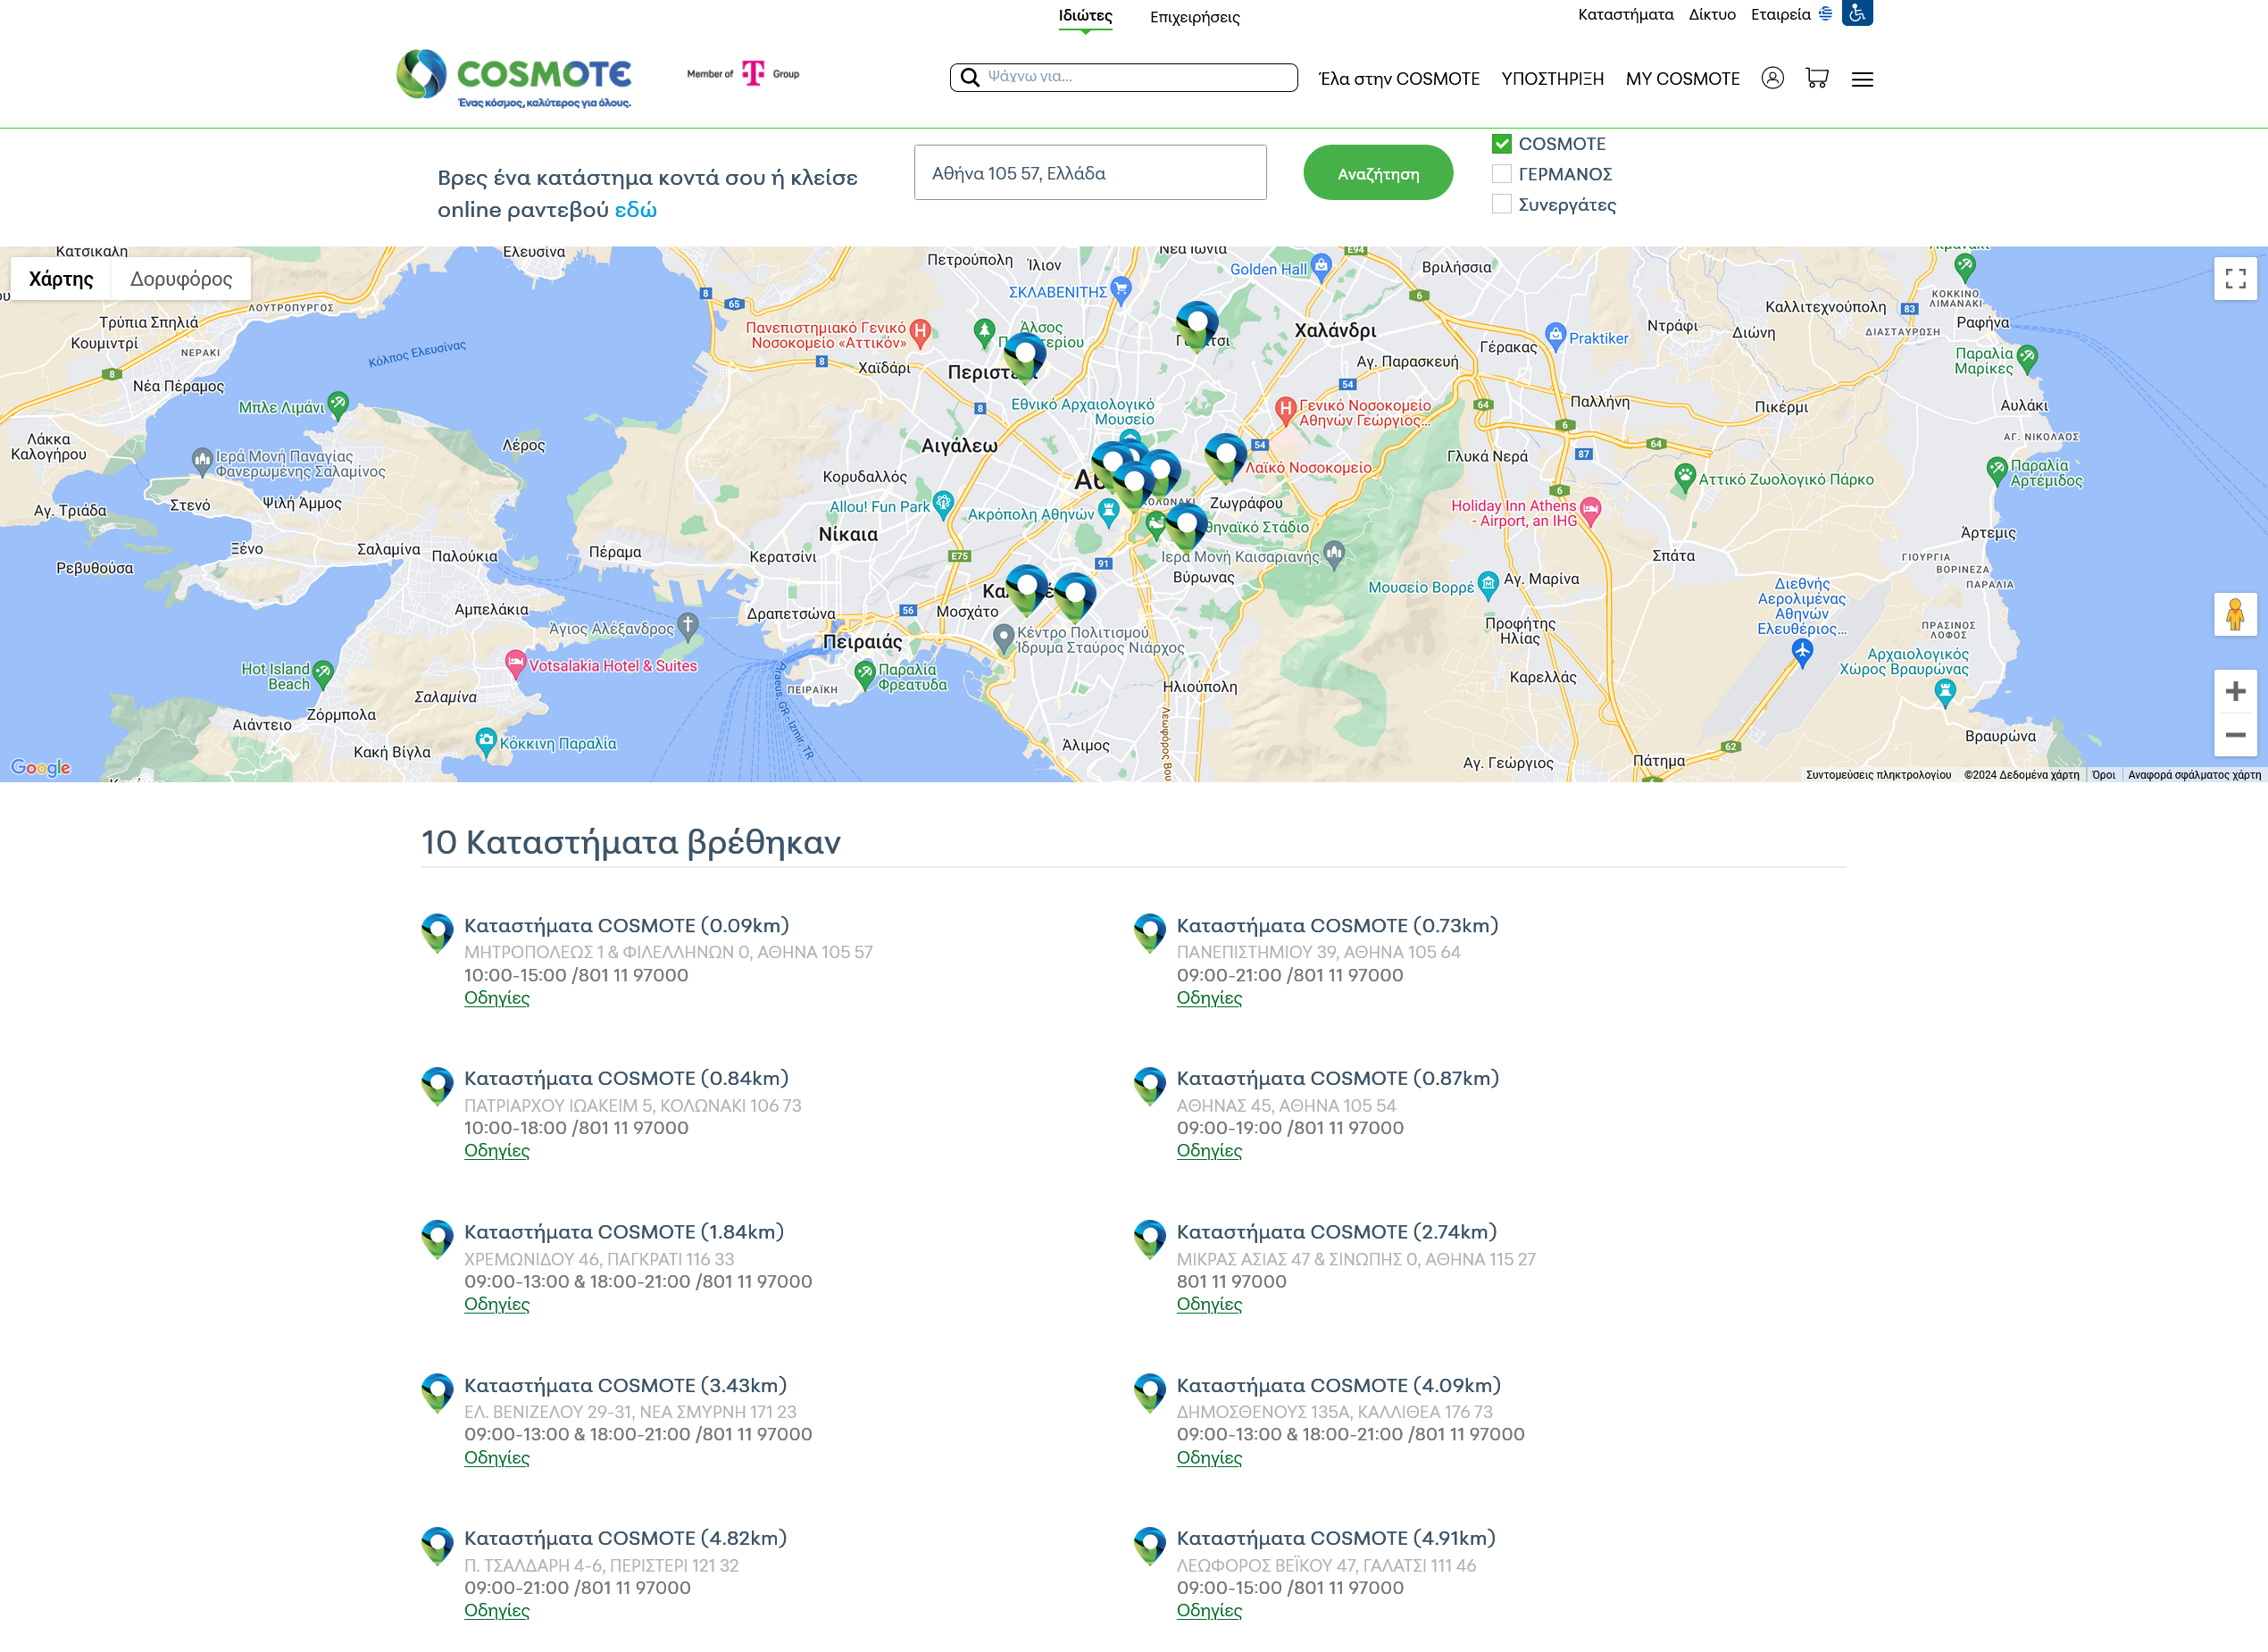Click pin icon of 4.91km store result

1149,1545
